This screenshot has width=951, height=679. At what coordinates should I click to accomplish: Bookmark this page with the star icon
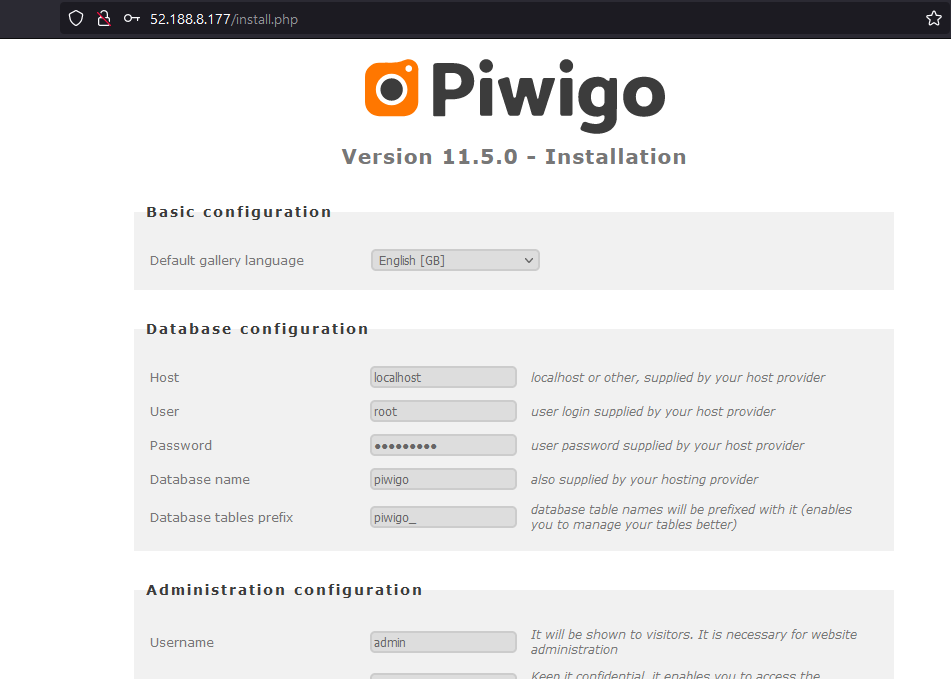(933, 18)
